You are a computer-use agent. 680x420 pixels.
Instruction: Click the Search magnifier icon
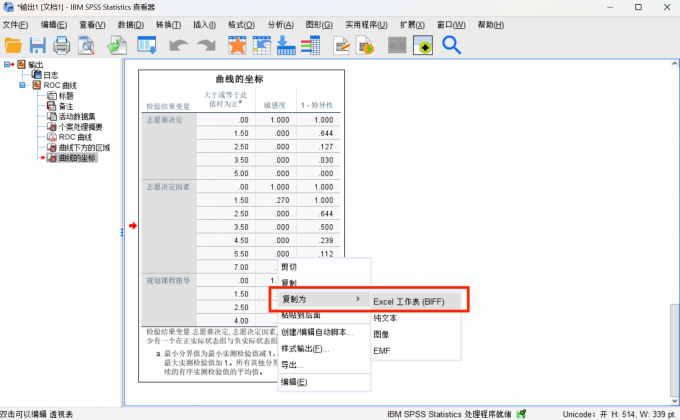(x=451, y=45)
